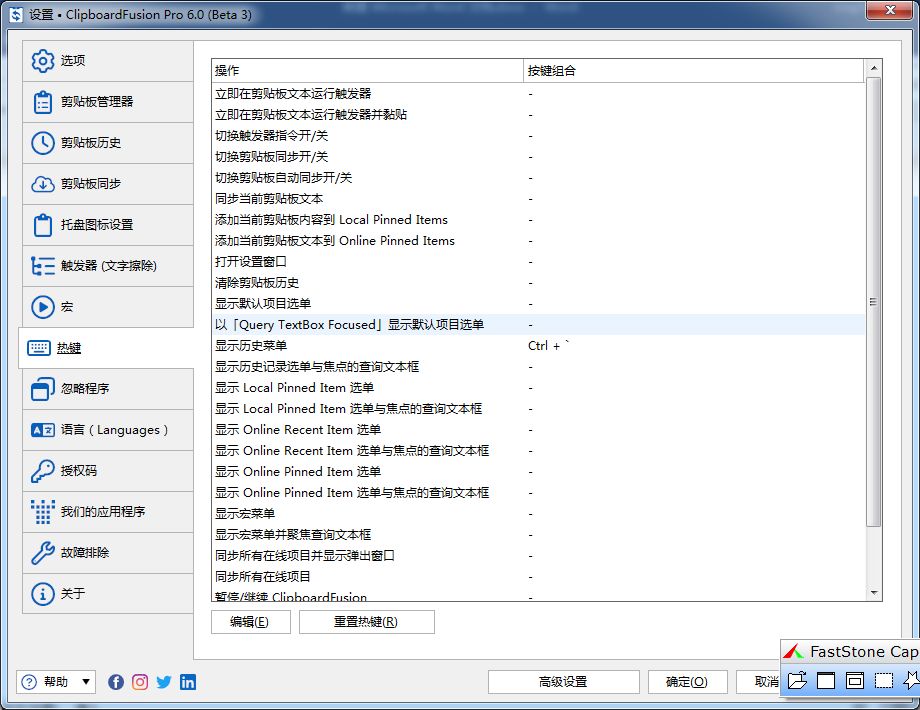
Task: Open the 宏 play icon
Action: (x=43, y=307)
